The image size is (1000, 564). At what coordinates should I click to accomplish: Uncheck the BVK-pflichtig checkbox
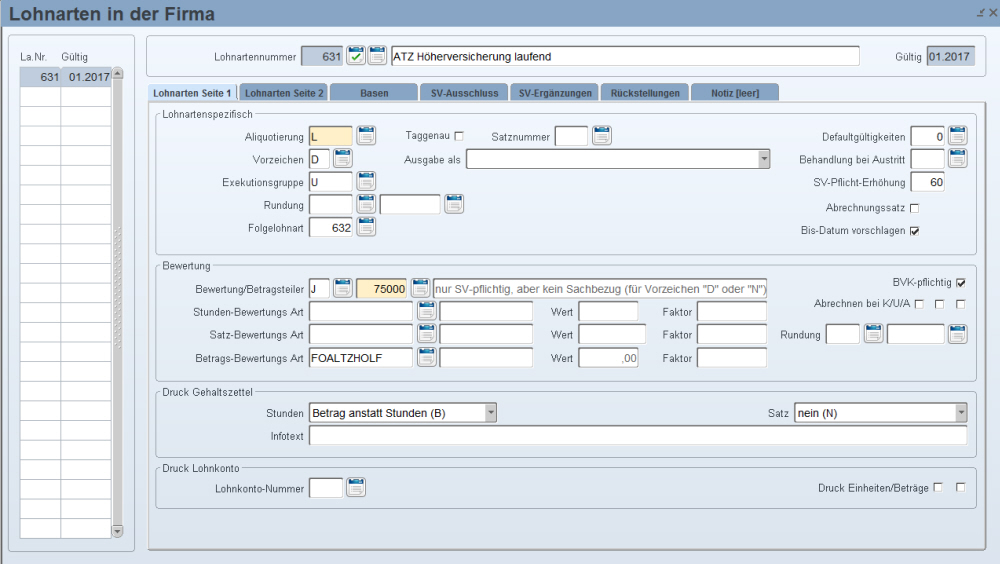pos(961,282)
